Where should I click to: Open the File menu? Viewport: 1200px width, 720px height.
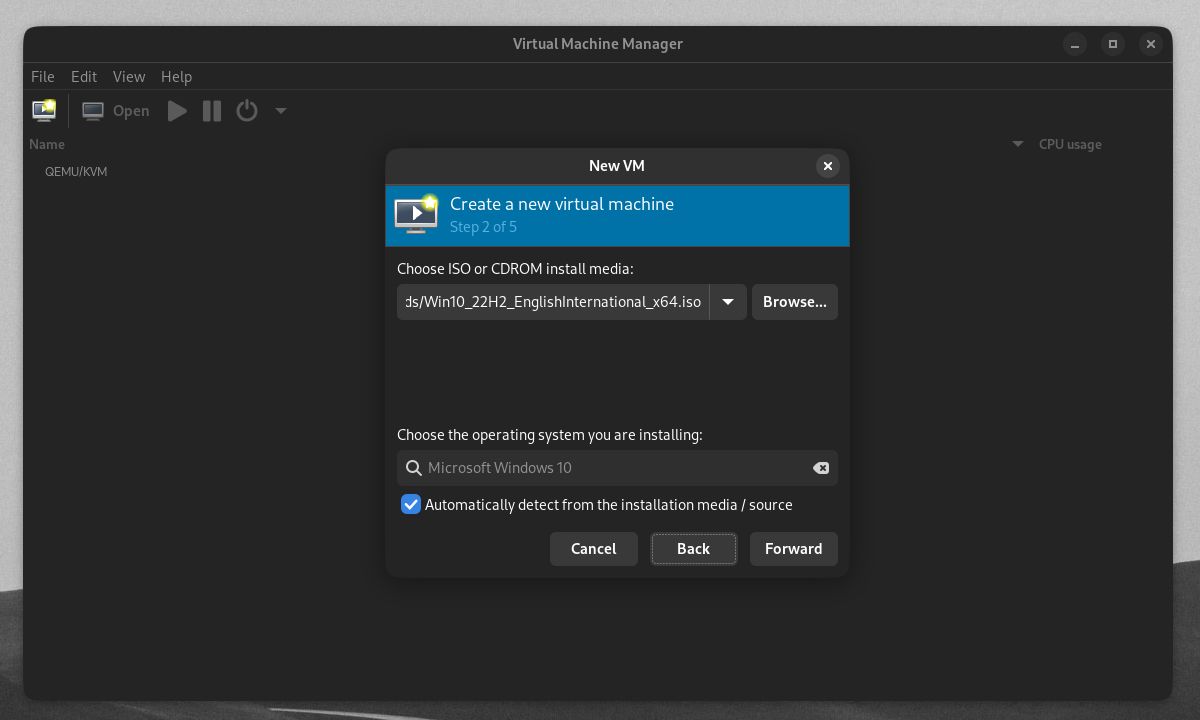click(x=42, y=76)
